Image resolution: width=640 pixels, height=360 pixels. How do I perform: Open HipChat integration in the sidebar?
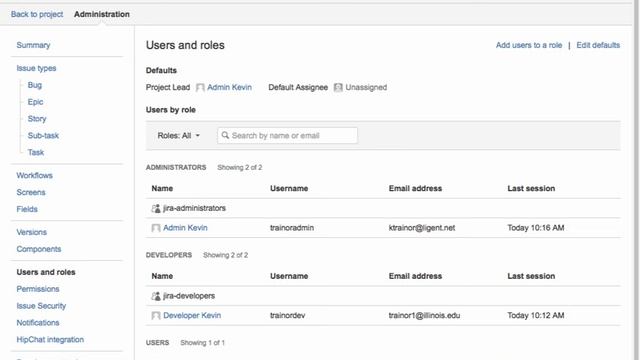click(x=50, y=340)
